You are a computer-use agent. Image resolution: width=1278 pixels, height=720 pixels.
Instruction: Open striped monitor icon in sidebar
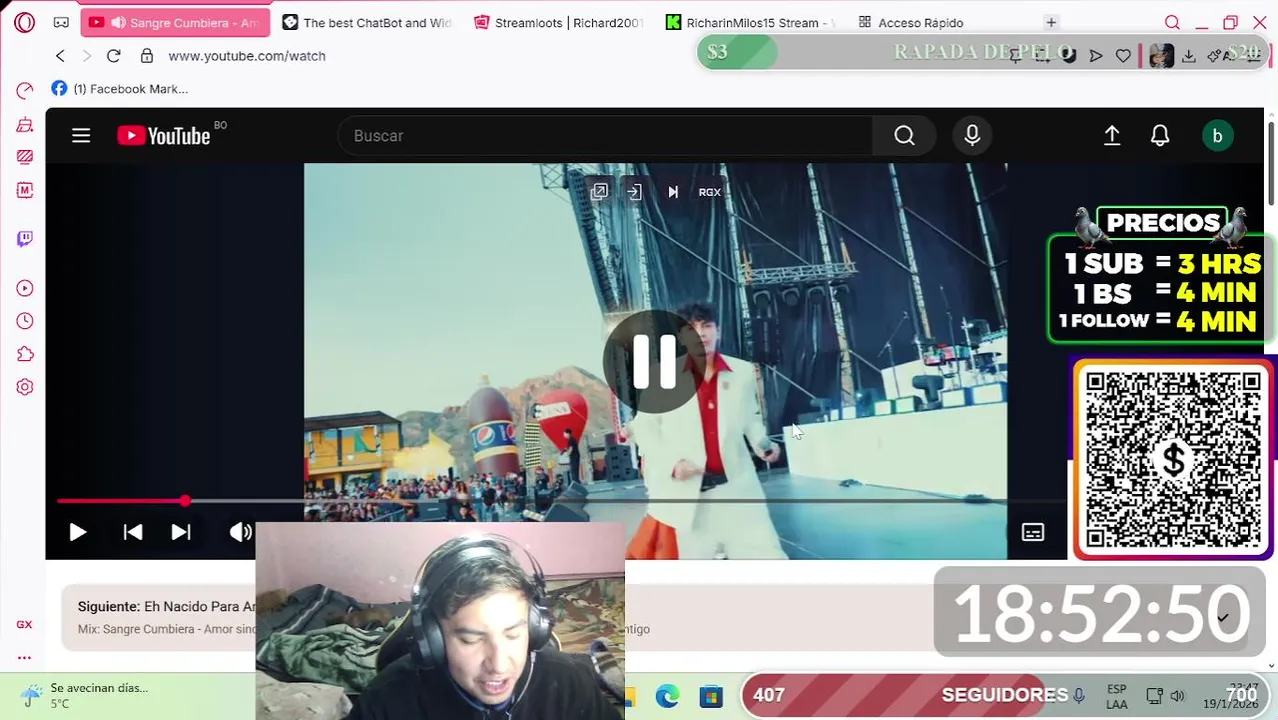click(x=25, y=157)
